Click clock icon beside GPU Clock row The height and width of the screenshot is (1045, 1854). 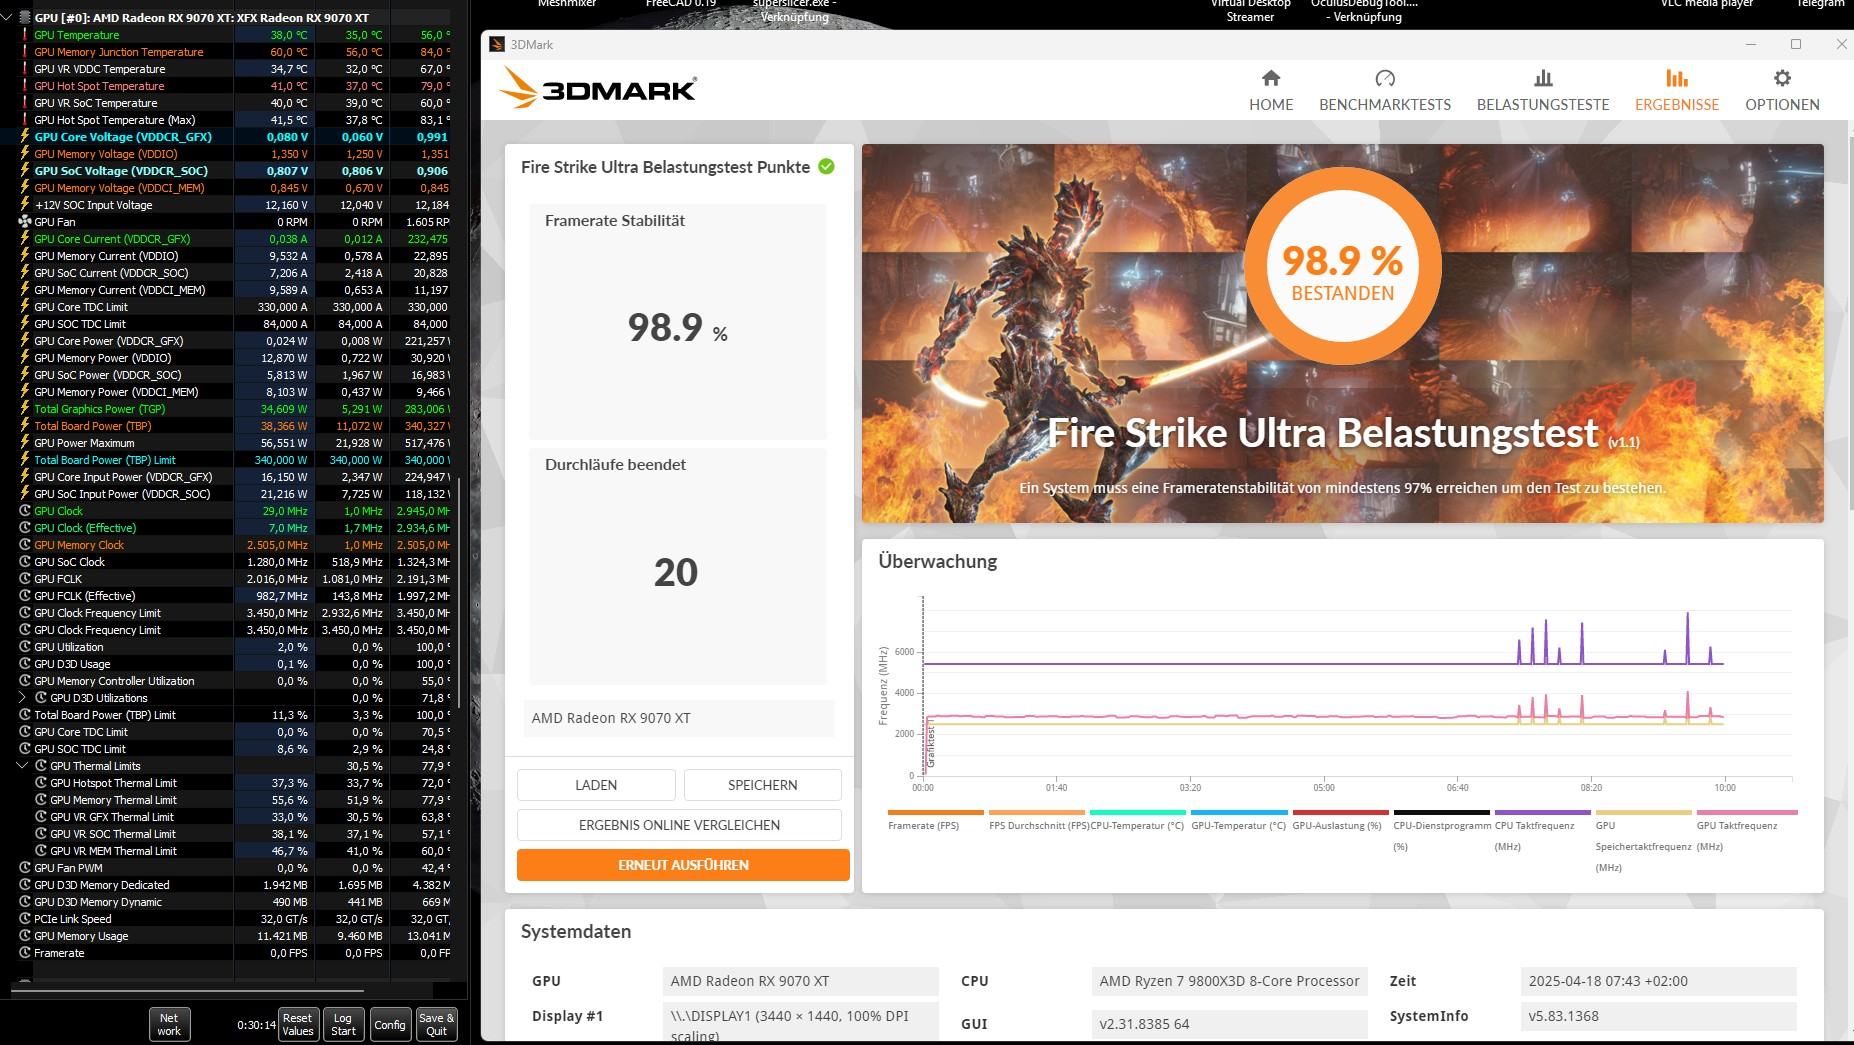(x=25, y=511)
